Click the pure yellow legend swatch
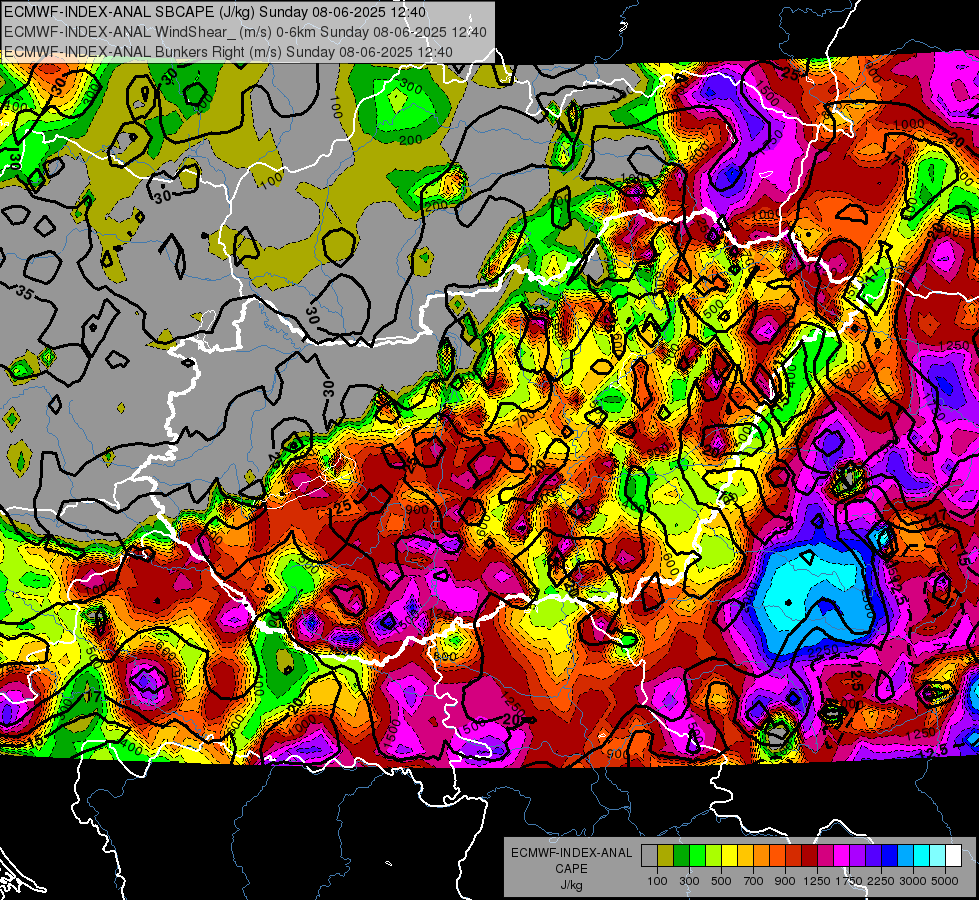Screen dimensions: 979x900 730,855
